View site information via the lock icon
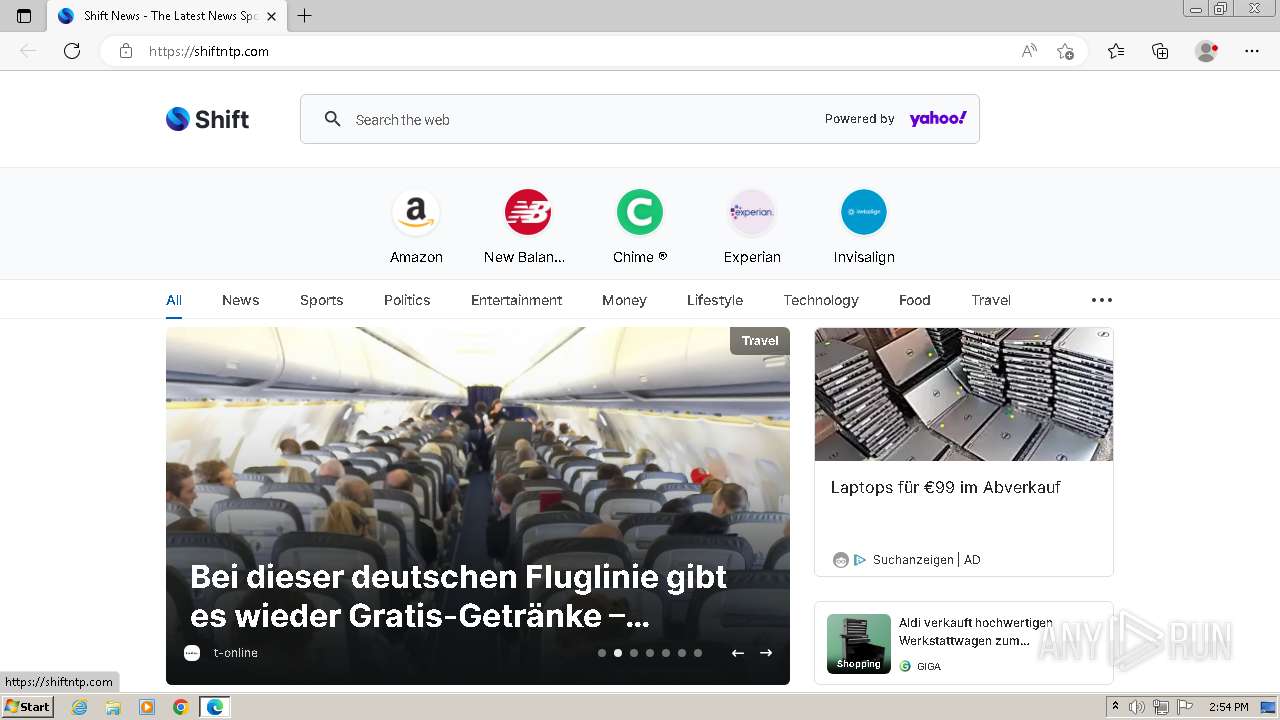Viewport: 1280px width, 720px height. pyautogui.click(x=126, y=51)
